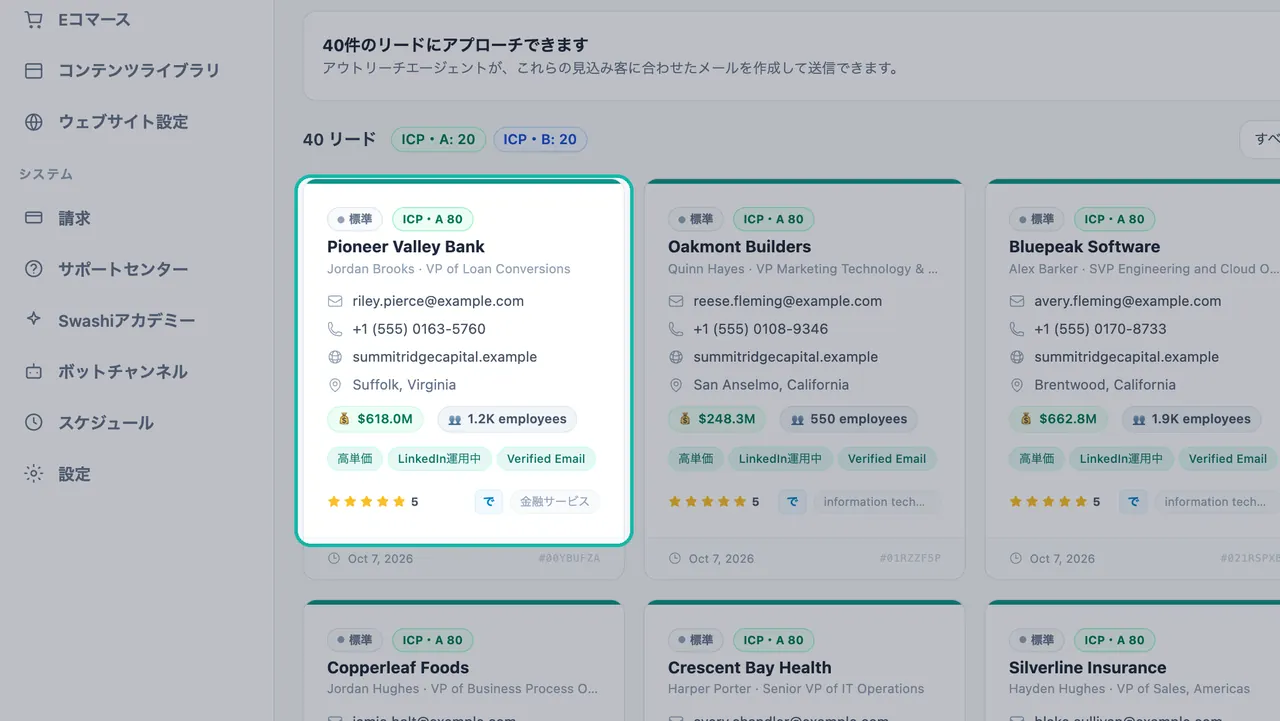Click the clock icon beside スケジュール
This screenshot has width=1280, height=721.
click(x=34, y=422)
